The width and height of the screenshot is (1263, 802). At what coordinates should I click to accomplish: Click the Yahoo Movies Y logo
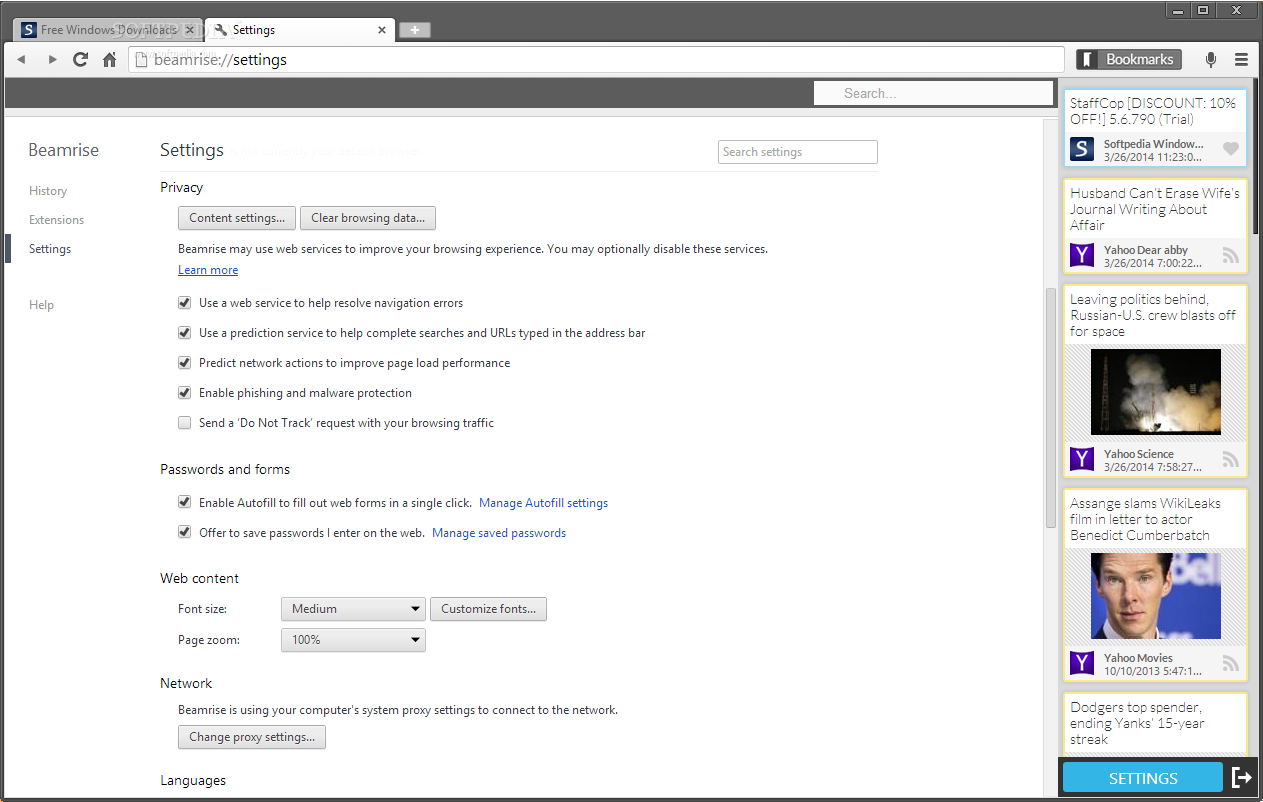pyautogui.click(x=1082, y=663)
